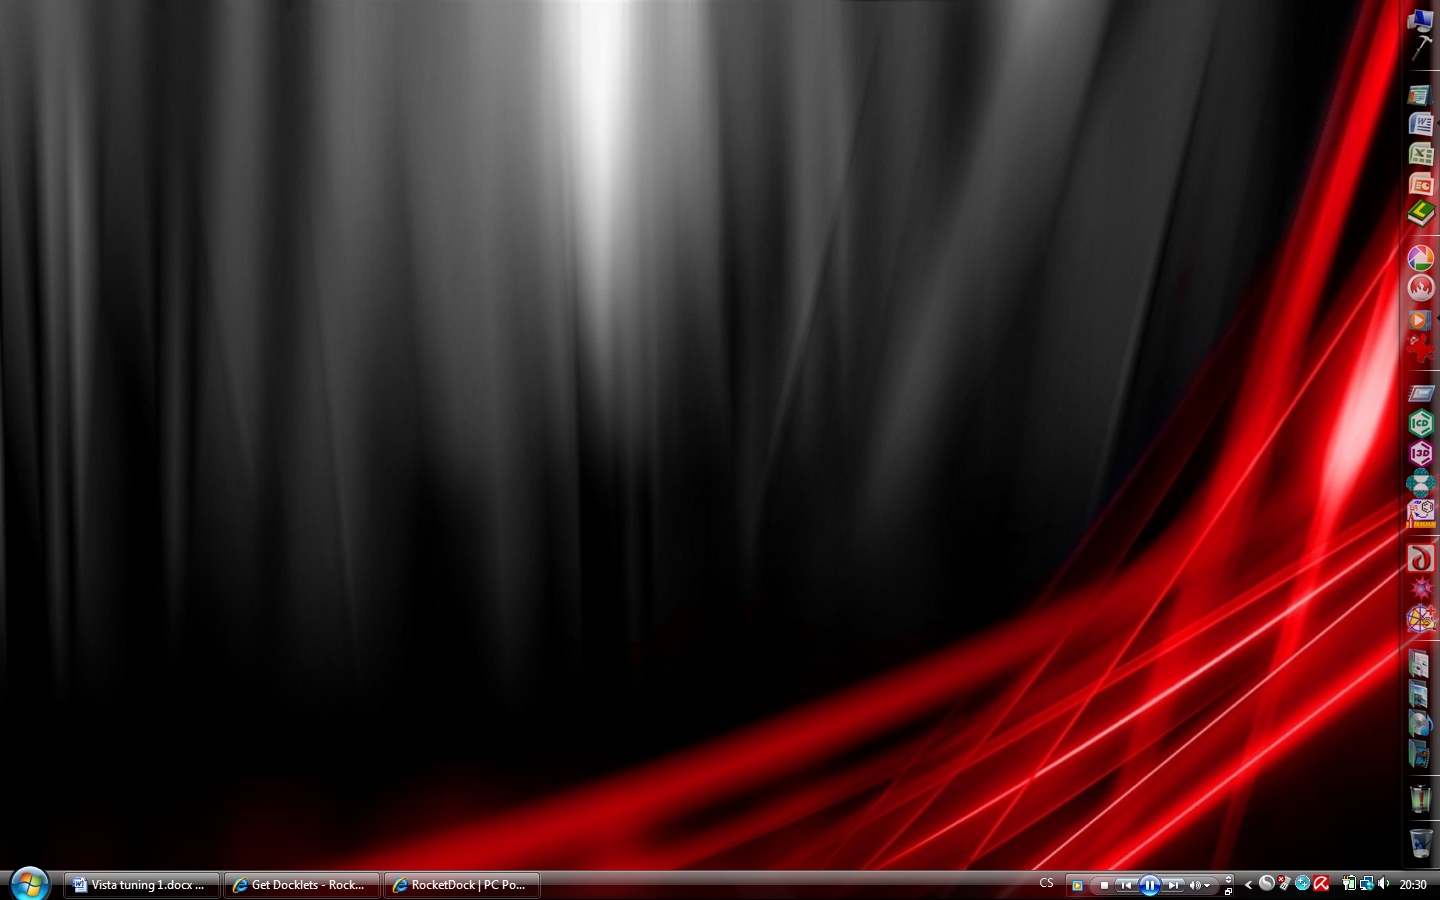Open the blue parallelogram screen icon
The height and width of the screenshot is (900, 1440).
pos(1421,393)
